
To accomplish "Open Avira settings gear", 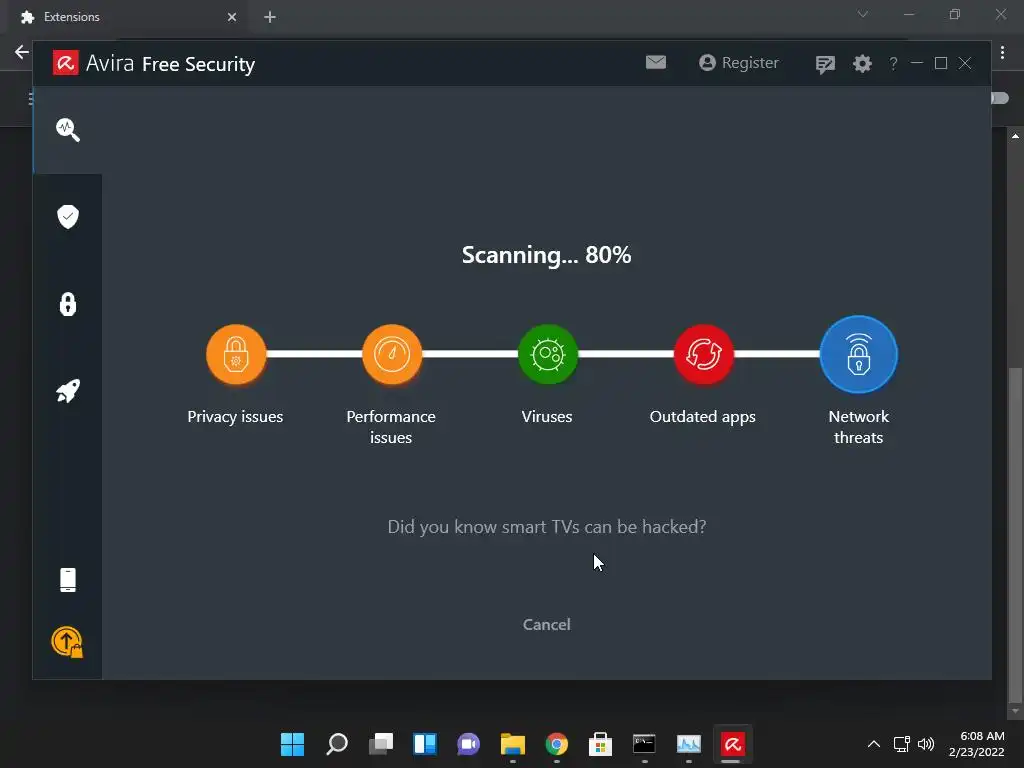I will pos(862,63).
